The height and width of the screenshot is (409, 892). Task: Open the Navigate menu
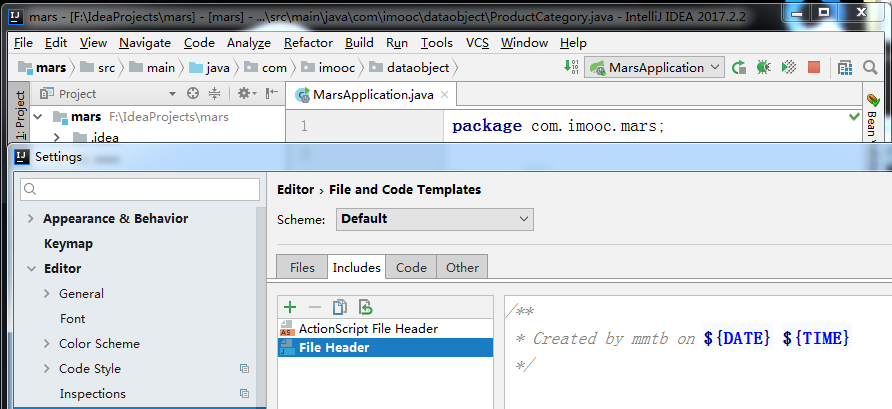145,43
